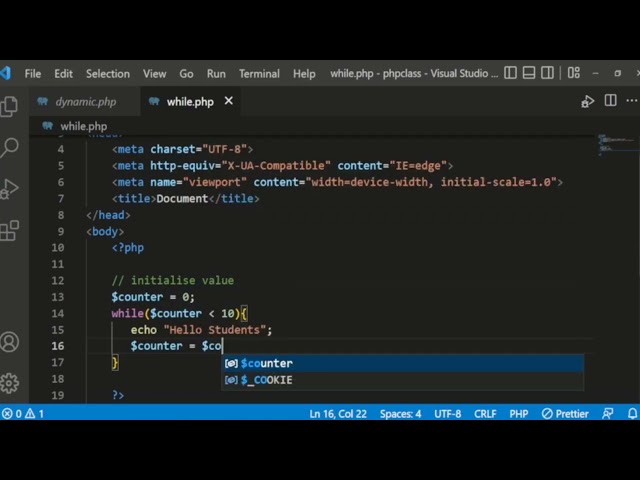The height and width of the screenshot is (480, 640).
Task: Open the Accounts menu icon
Action: (9, 342)
